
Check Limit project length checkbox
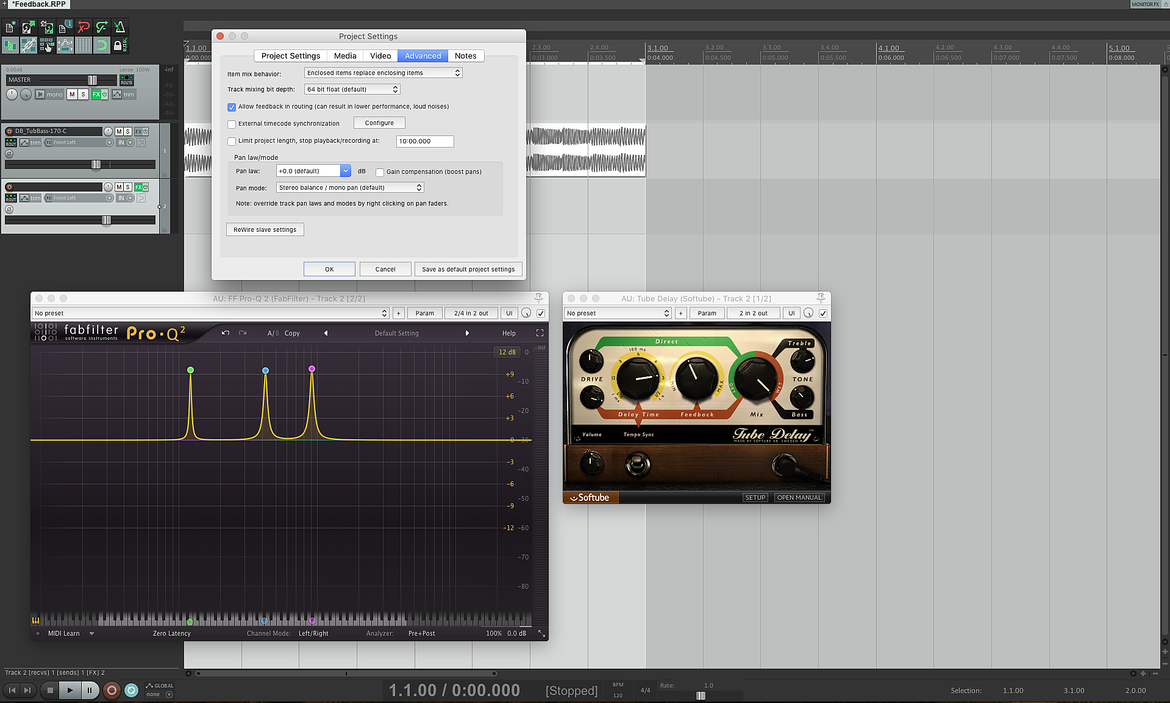[x=231, y=141]
